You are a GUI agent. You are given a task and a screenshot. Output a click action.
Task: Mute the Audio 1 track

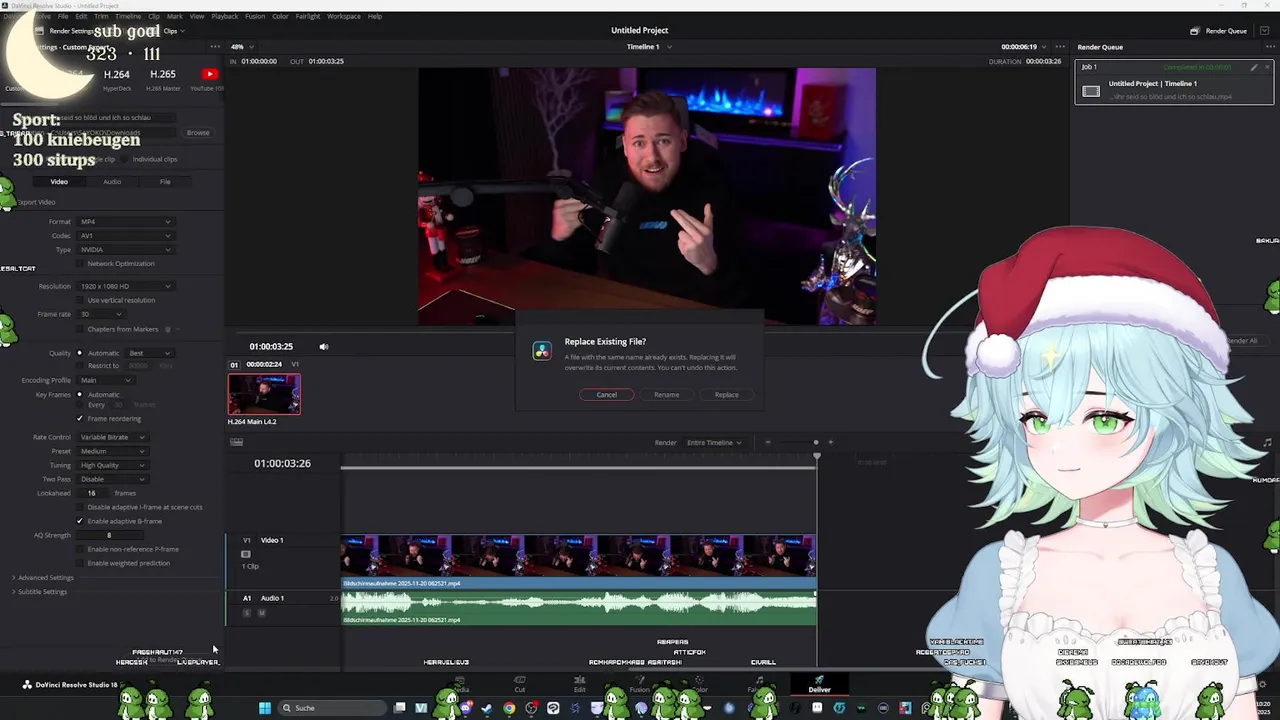tap(262, 613)
